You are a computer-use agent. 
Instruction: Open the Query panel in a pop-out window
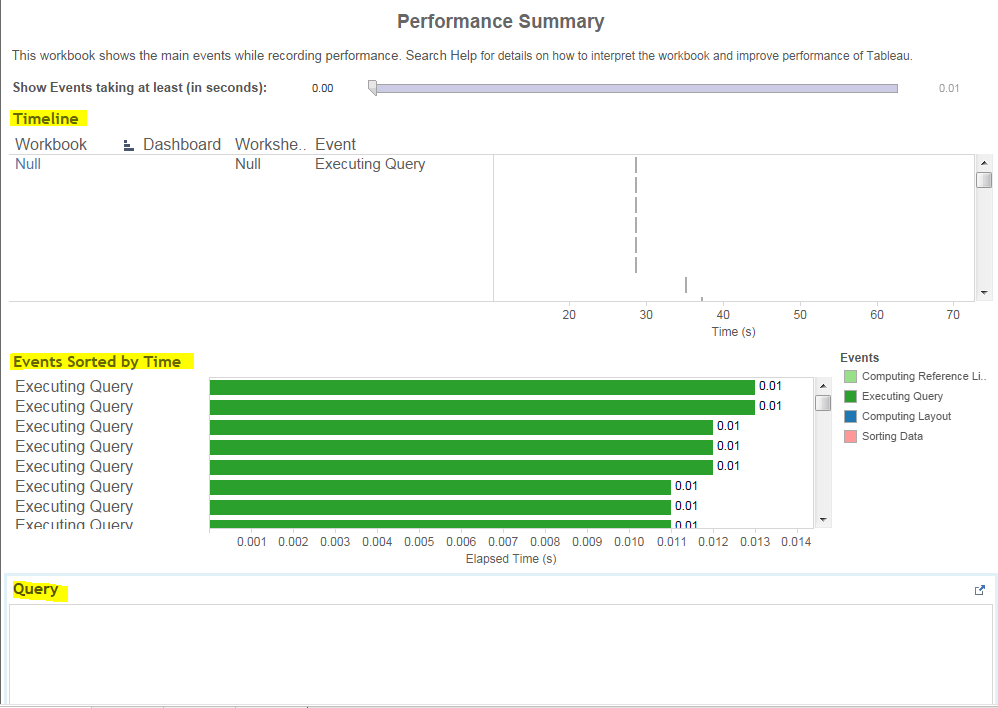coord(979,590)
